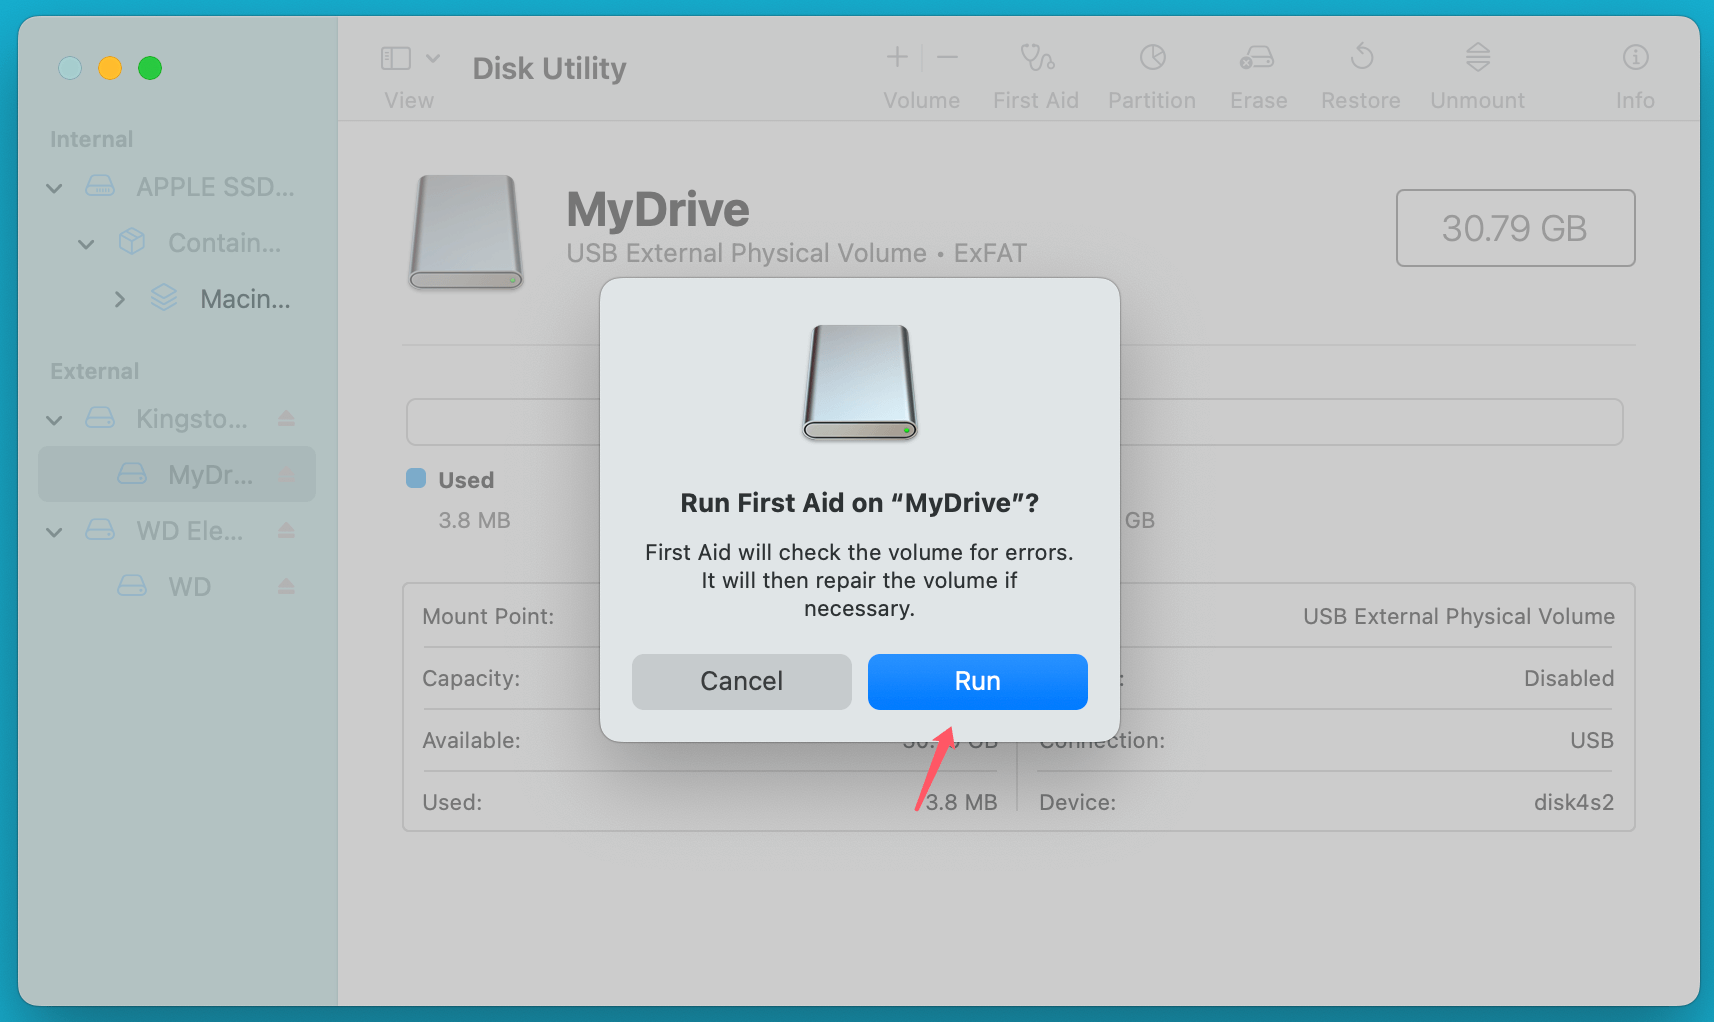The width and height of the screenshot is (1714, 1022).
Task: Cancel the First Aid dialog
Action: point(741,681)
